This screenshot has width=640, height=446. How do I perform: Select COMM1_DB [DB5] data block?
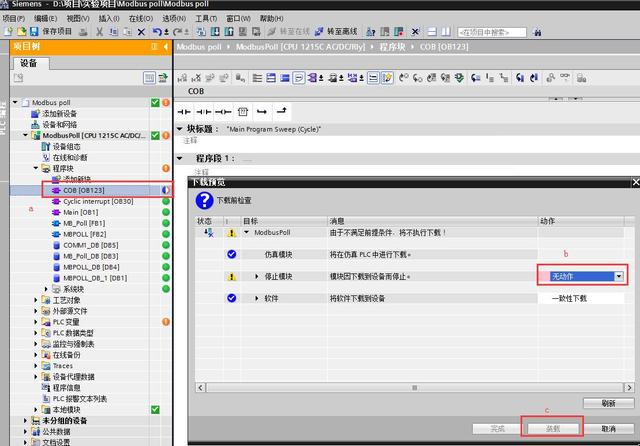tap(91, 245)
